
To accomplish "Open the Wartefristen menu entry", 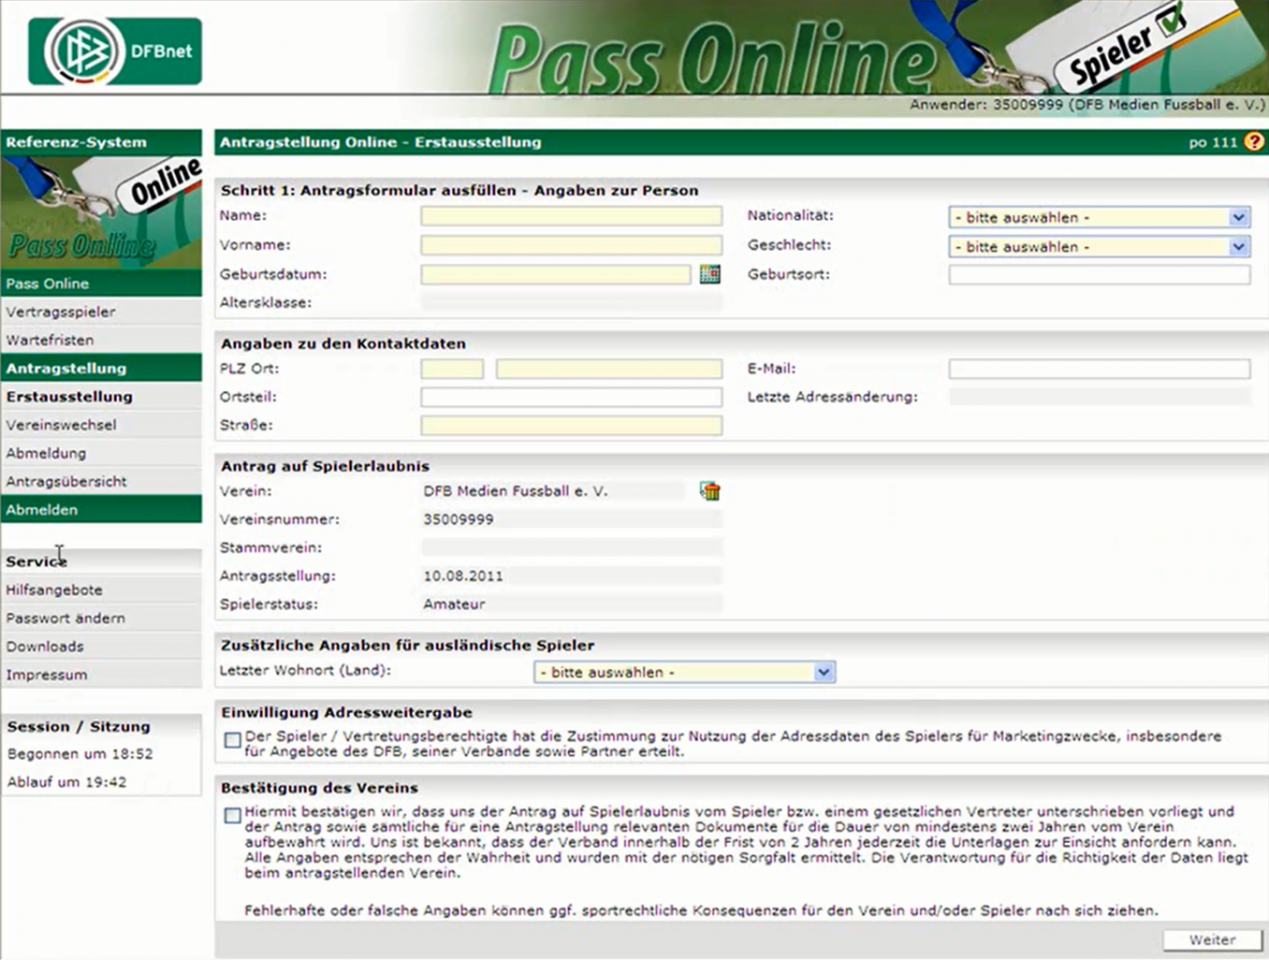I will tap(101, 340).
